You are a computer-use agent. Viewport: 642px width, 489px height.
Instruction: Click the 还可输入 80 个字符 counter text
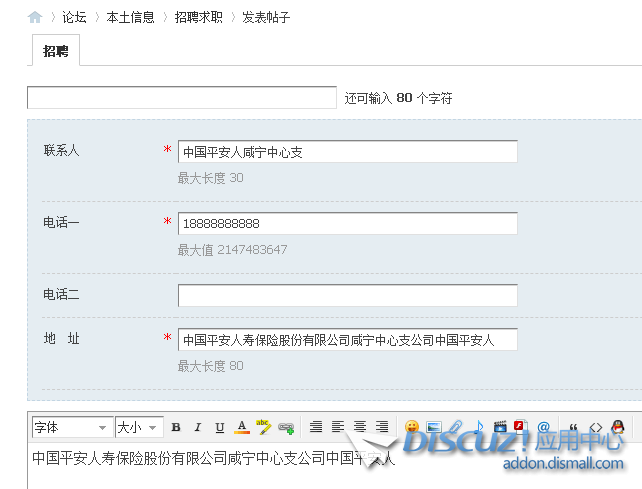[x=398, y=98]
